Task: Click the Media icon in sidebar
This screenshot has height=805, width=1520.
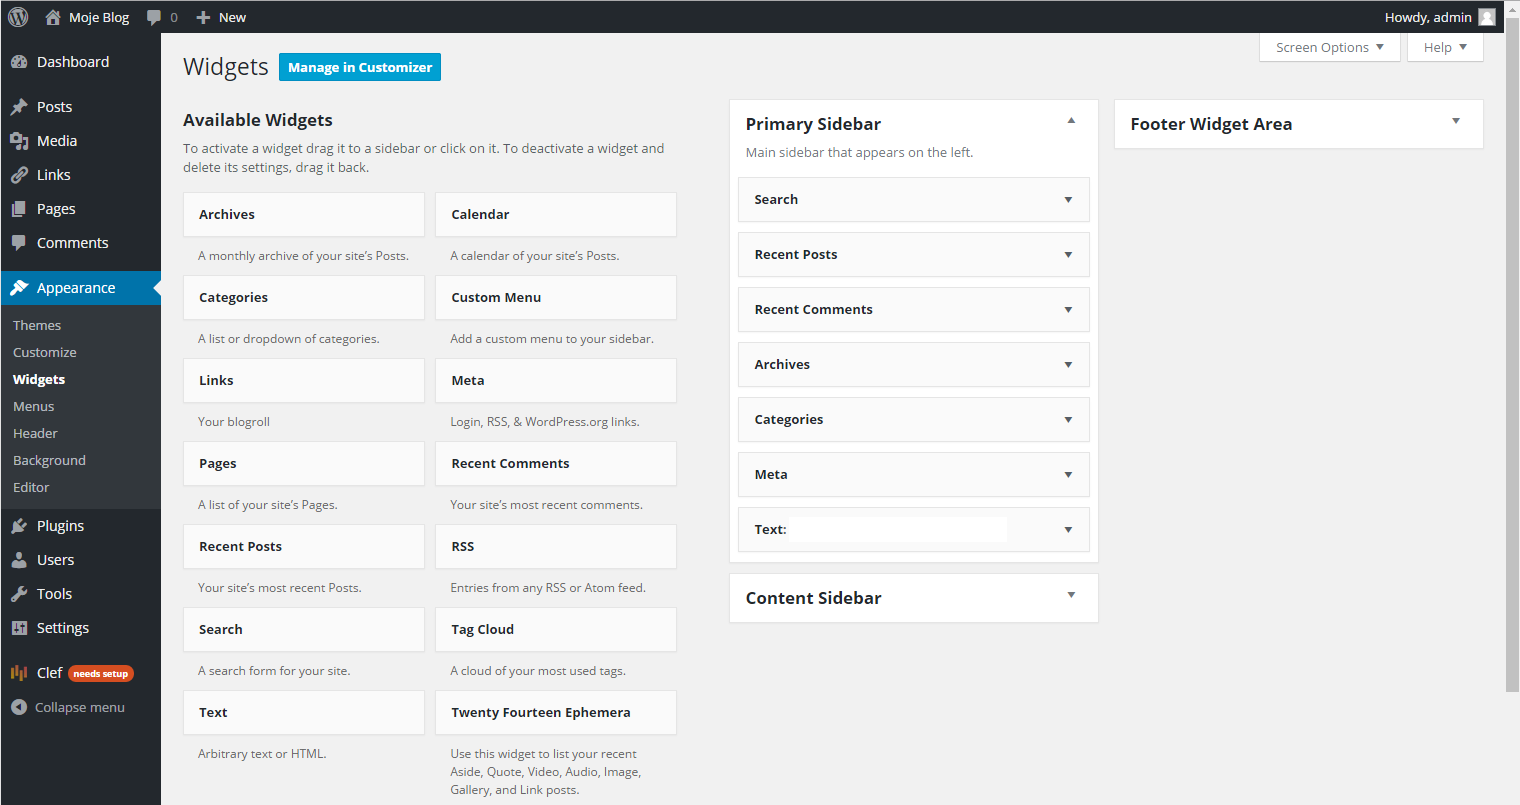Action: tap(19, 141)
